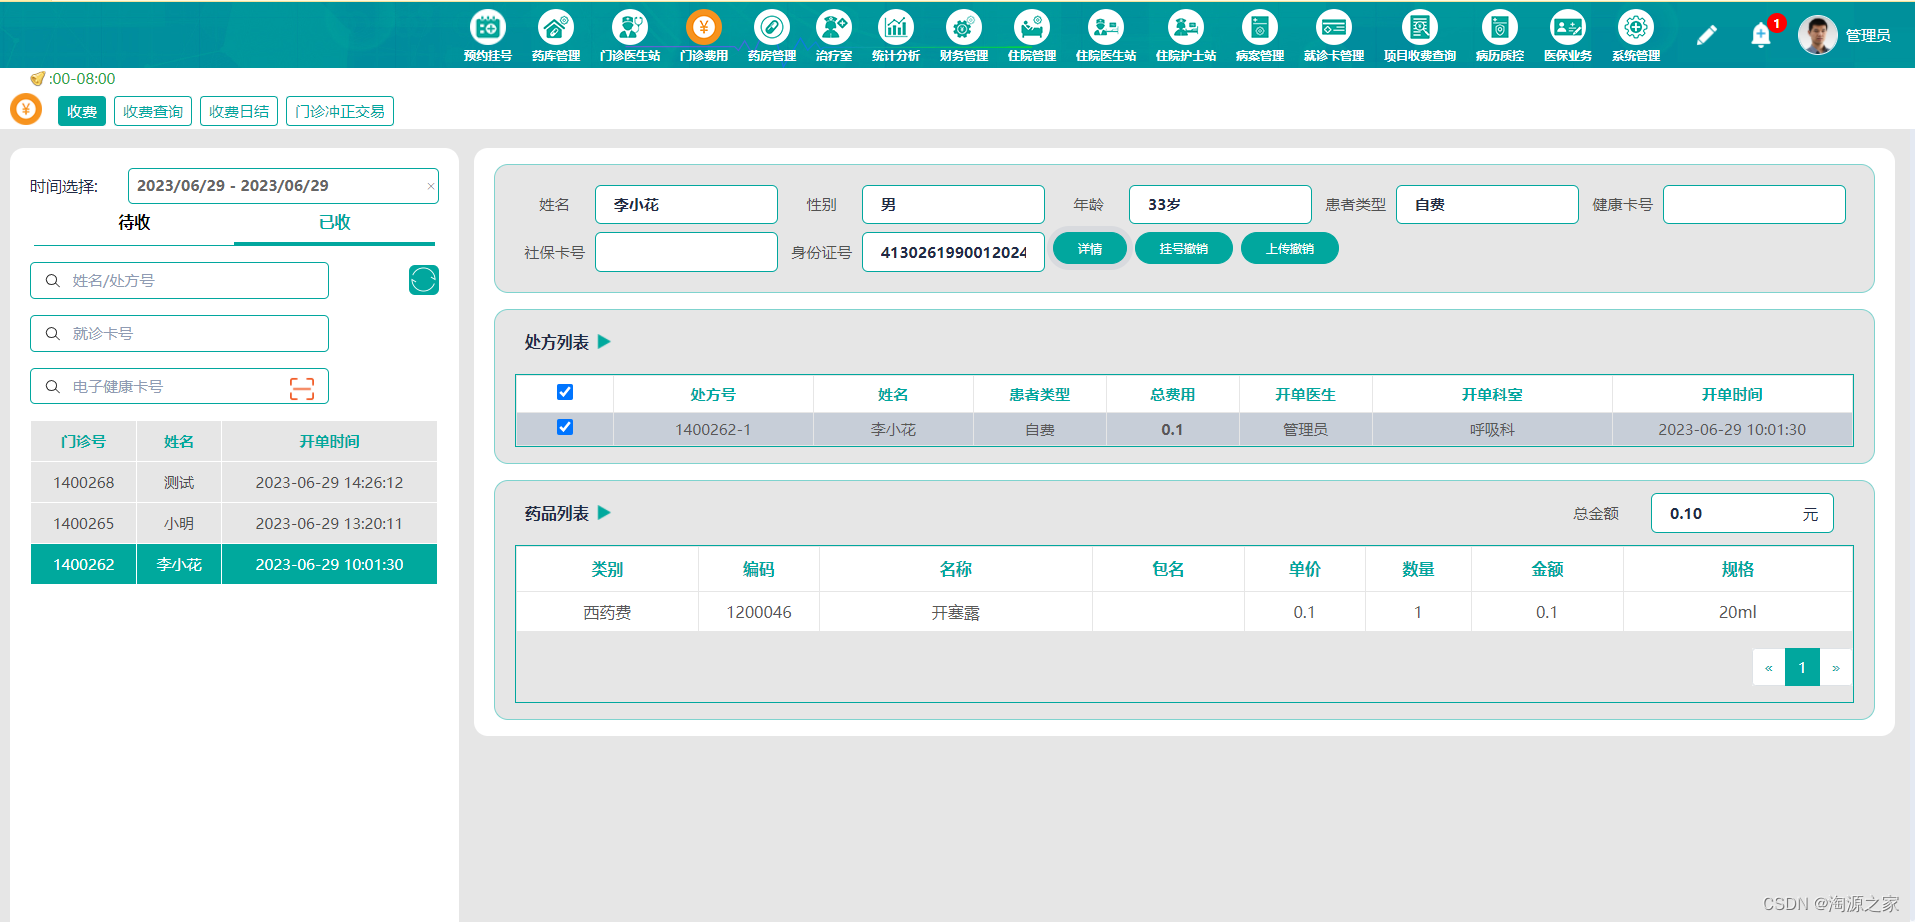Focus the 姓名/处方号 search field
Viewport: 1915px width, 922px height.
(x=179, y=280)
